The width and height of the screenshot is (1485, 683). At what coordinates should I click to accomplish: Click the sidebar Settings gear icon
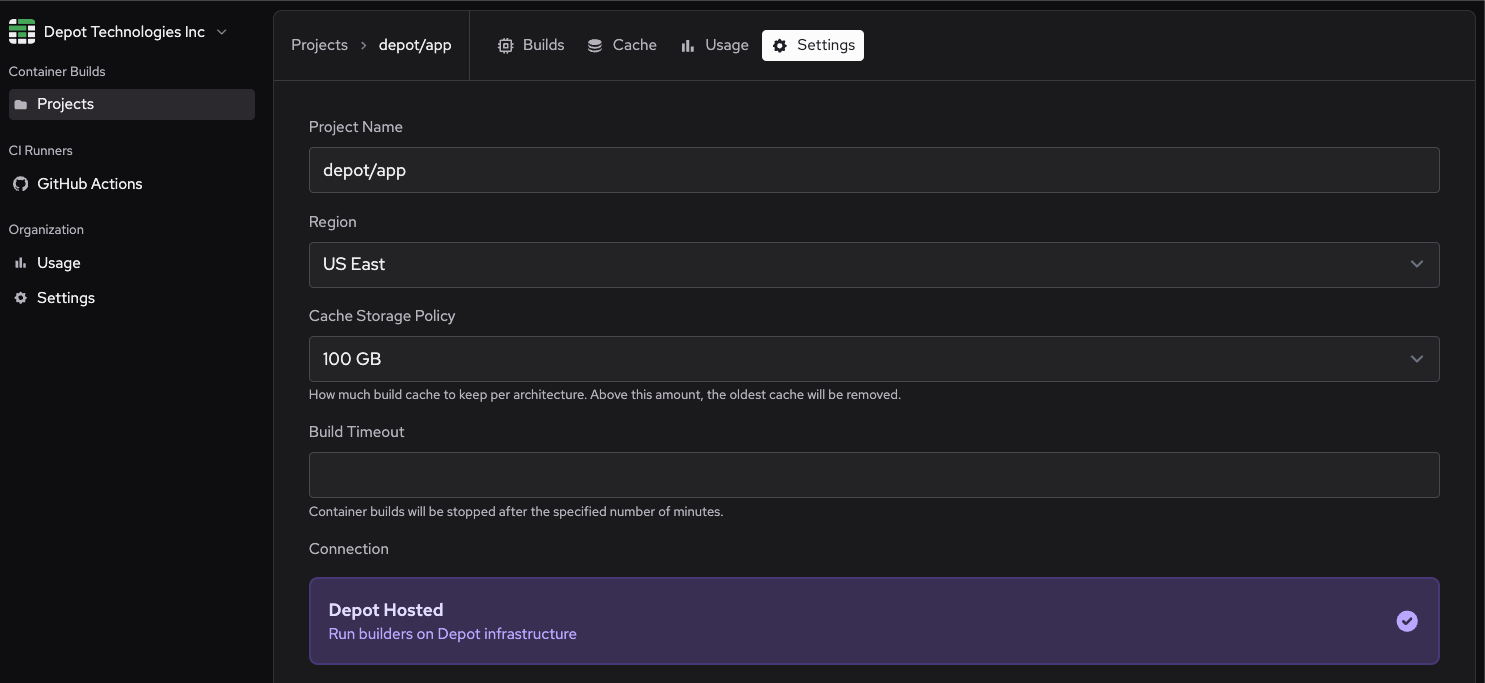tap(21, 298)
